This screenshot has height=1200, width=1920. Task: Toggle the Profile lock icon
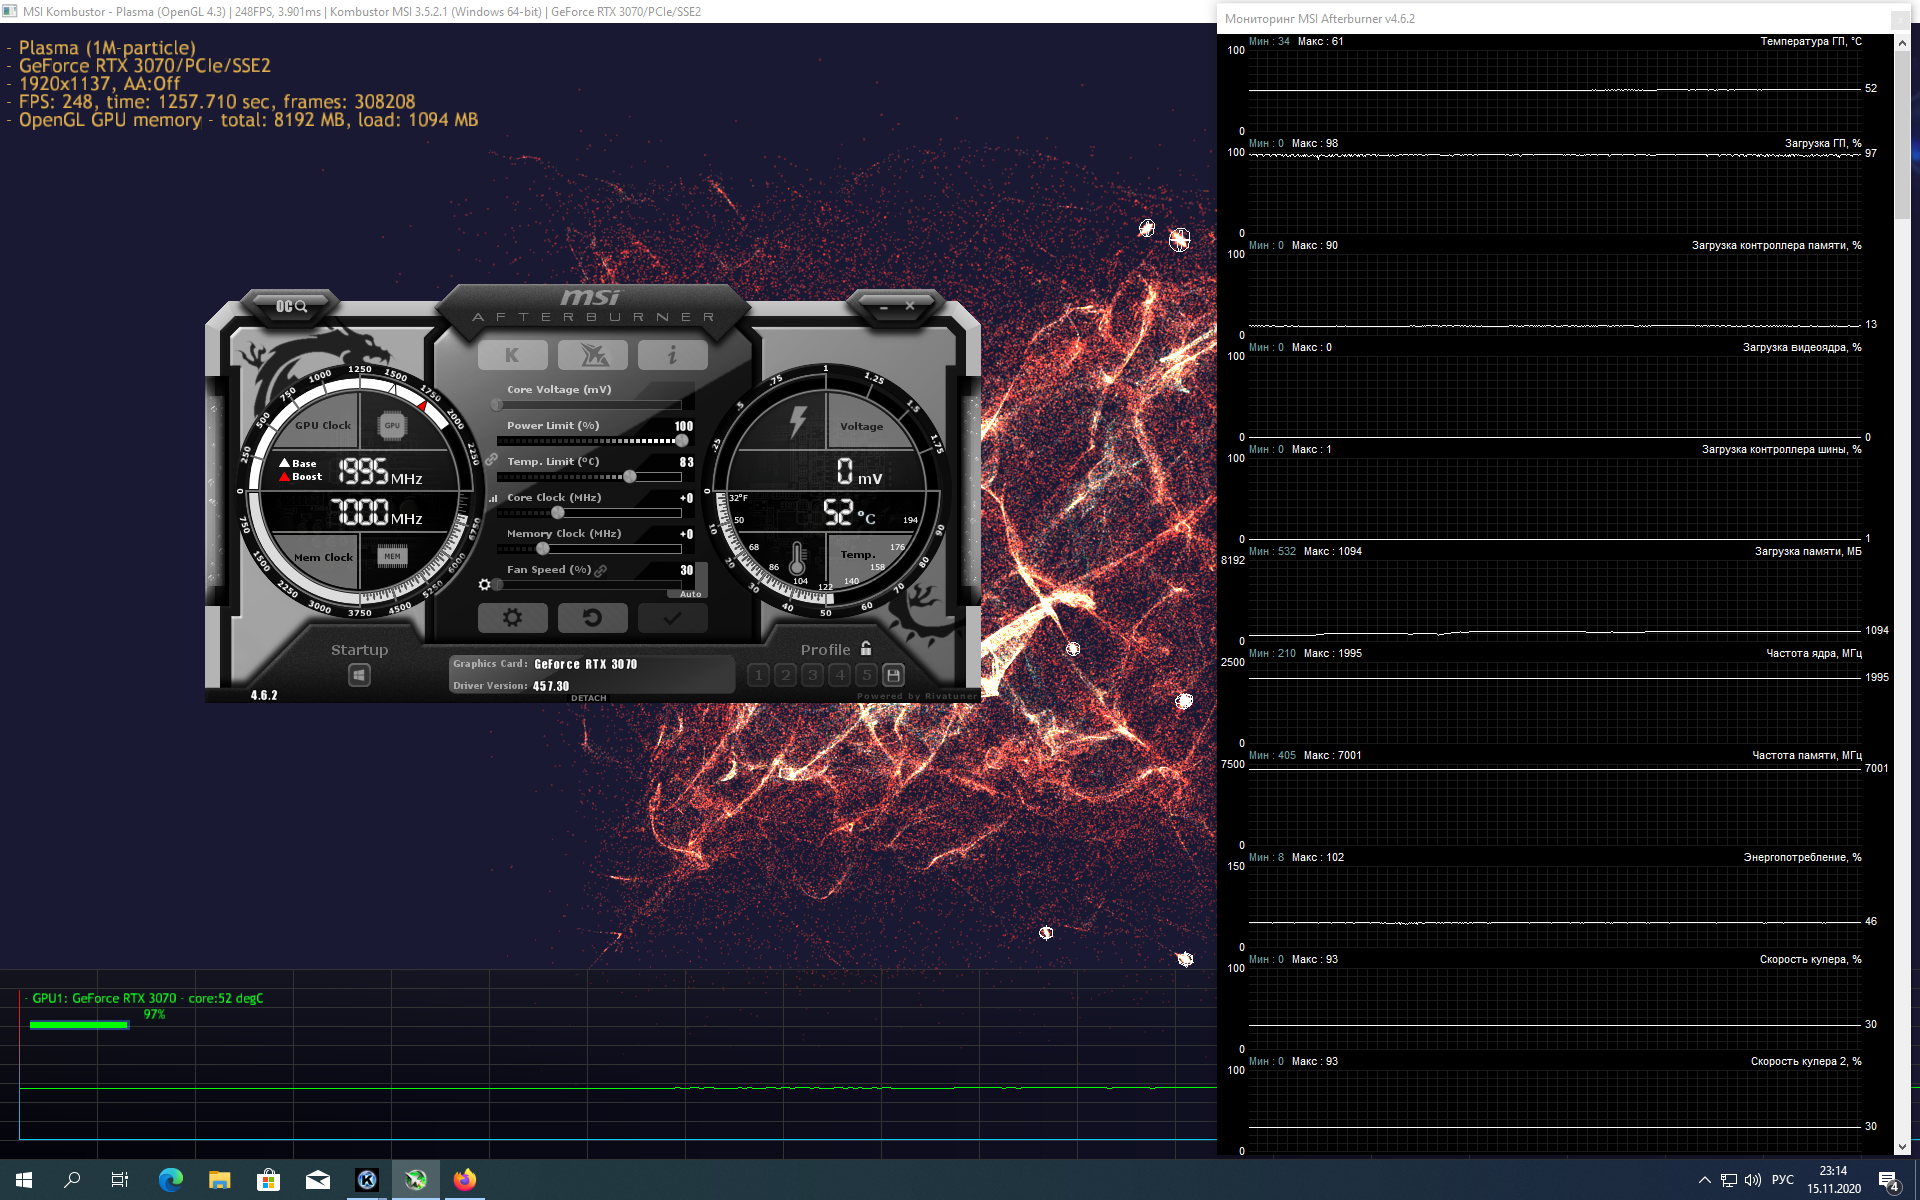(x=866, y=649)
